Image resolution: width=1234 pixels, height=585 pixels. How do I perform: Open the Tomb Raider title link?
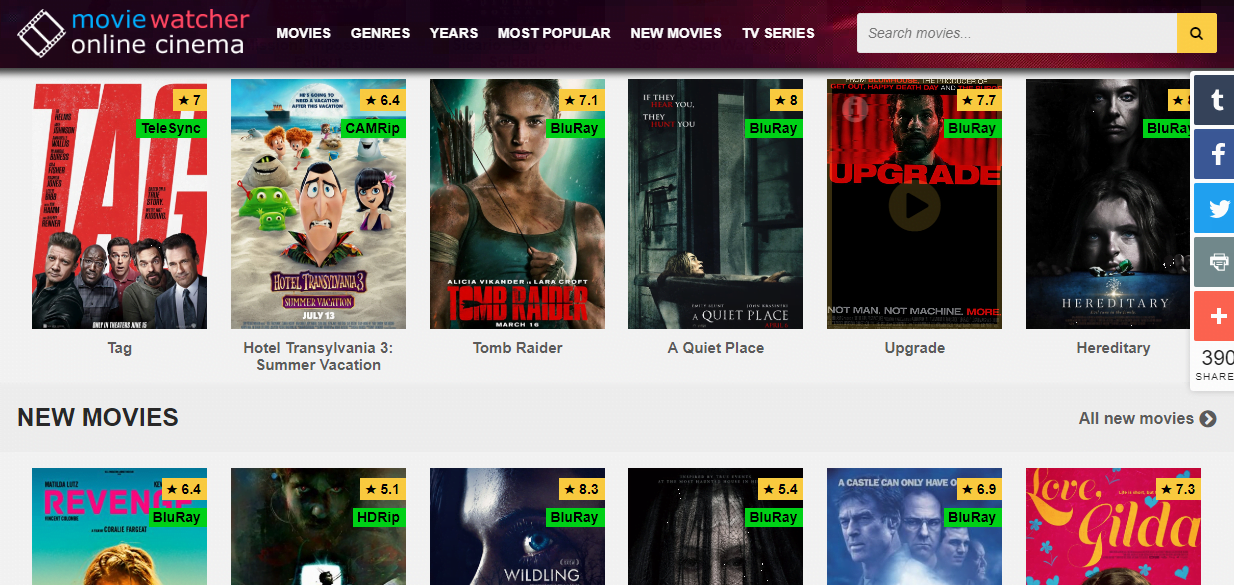pos(517,348)
